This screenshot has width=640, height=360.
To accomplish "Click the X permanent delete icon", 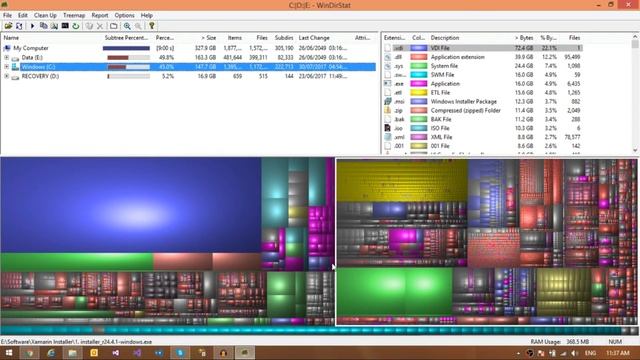I will 100,26.
